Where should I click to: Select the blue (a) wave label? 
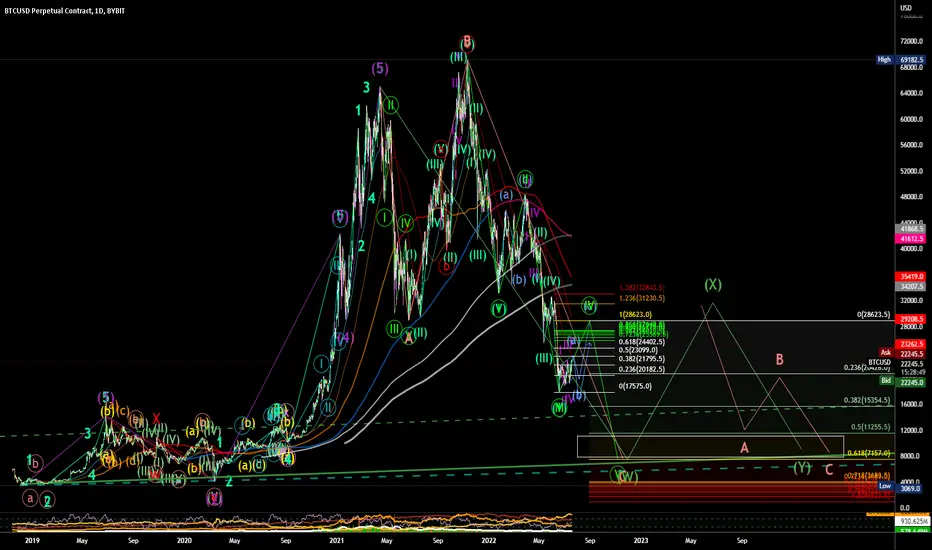(x=506, y=194)
